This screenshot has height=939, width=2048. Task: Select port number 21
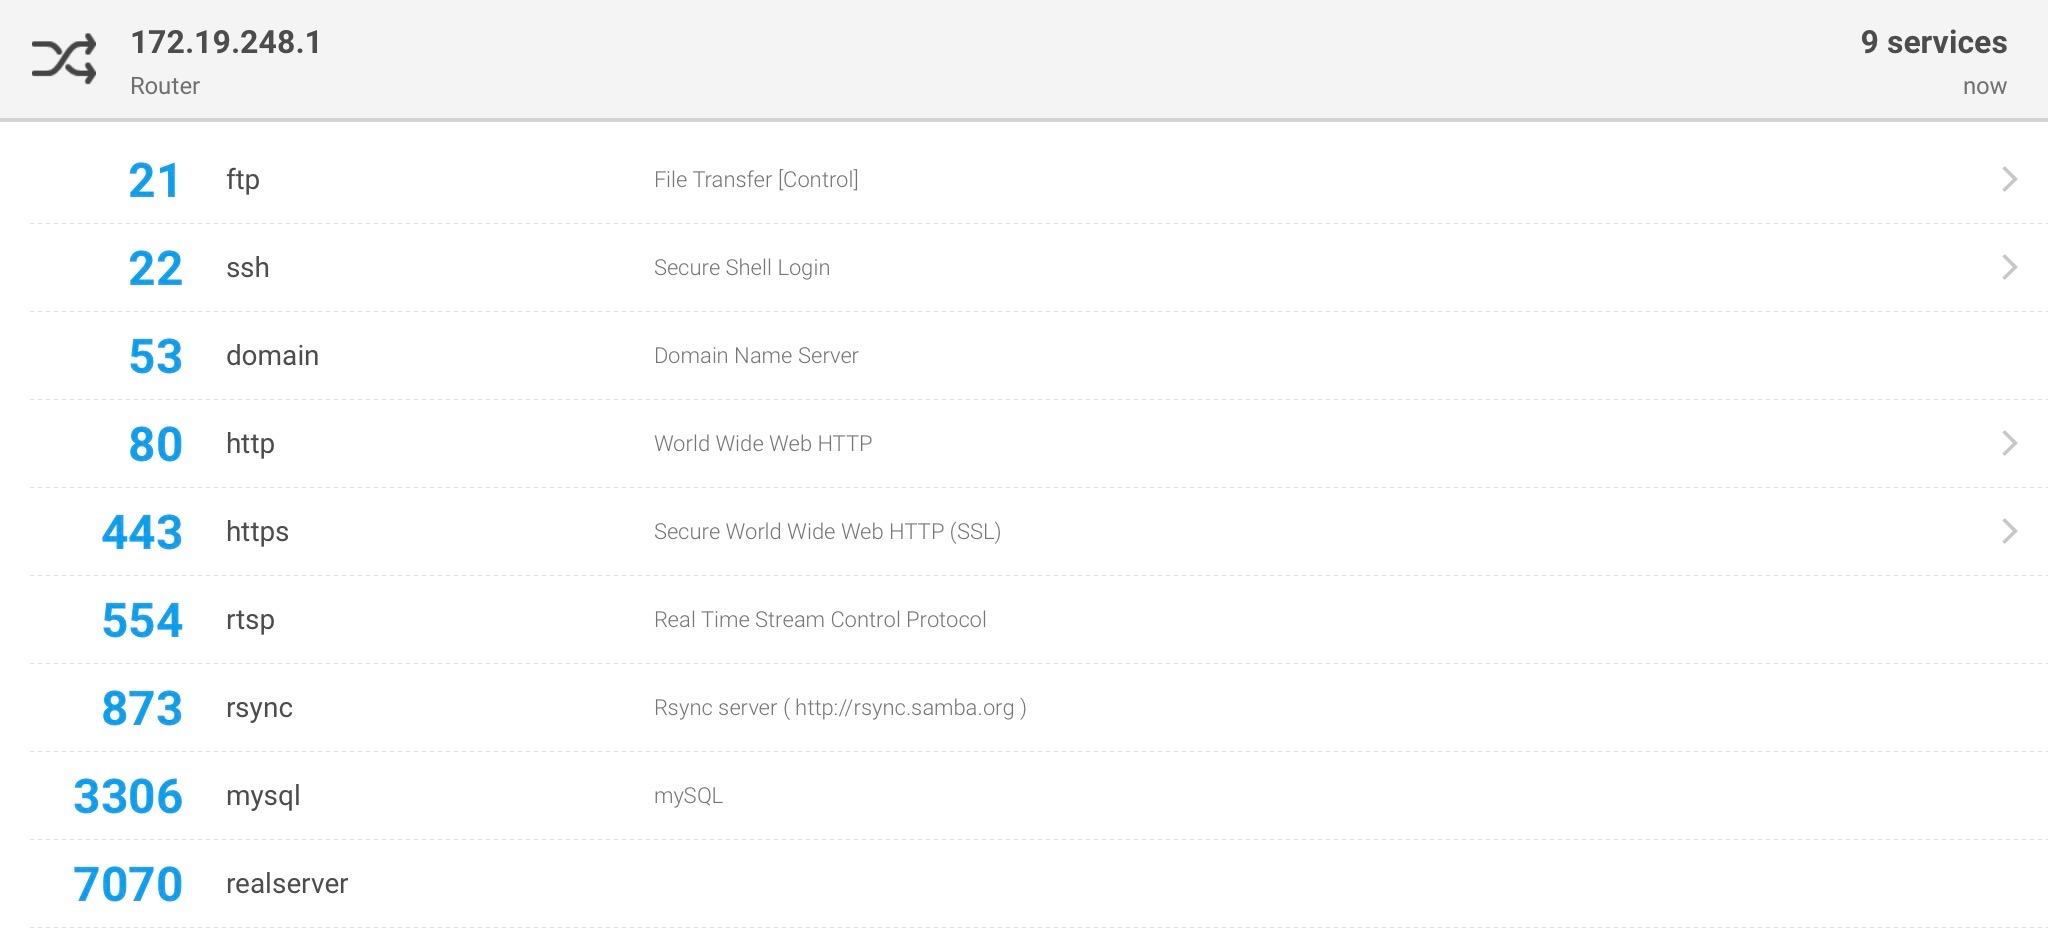154,181
